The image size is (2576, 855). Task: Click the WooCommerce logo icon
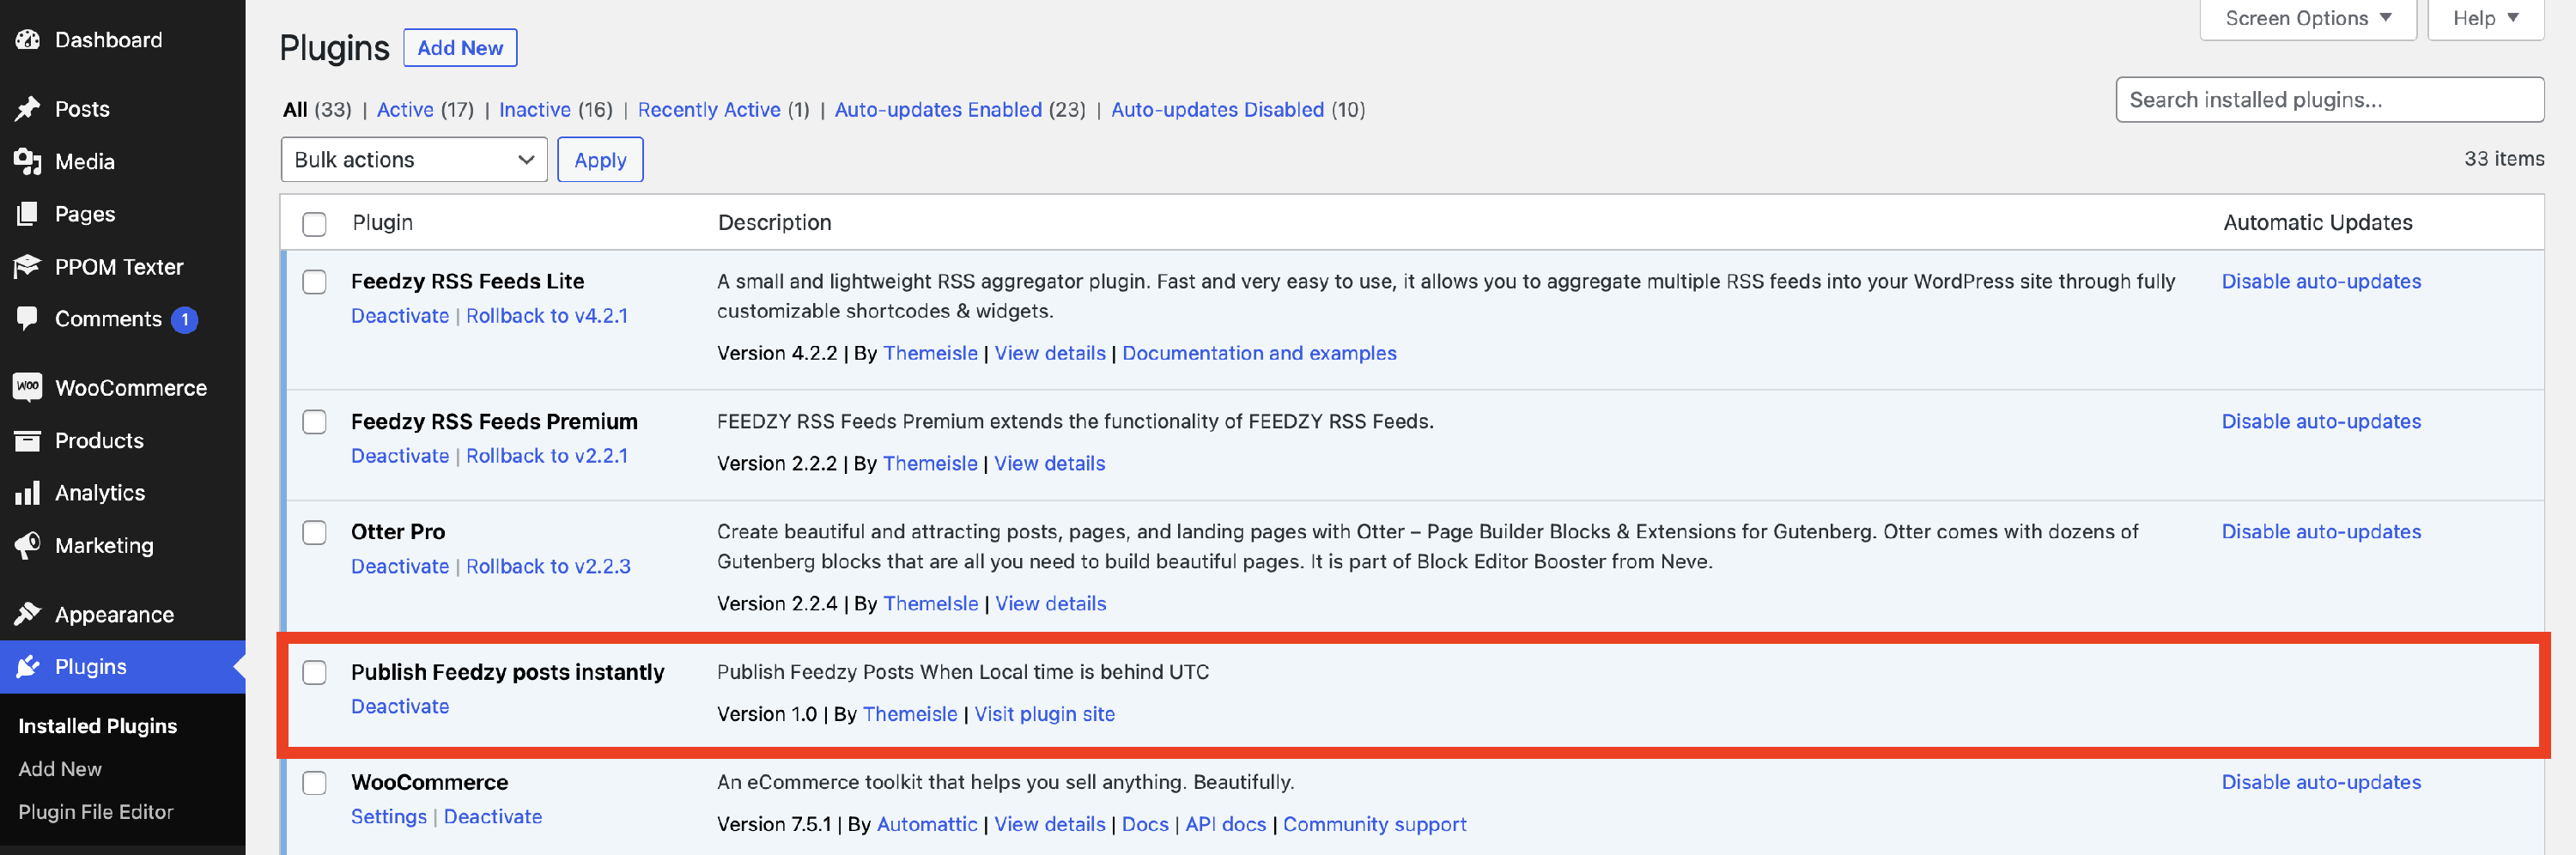point(27,387)
